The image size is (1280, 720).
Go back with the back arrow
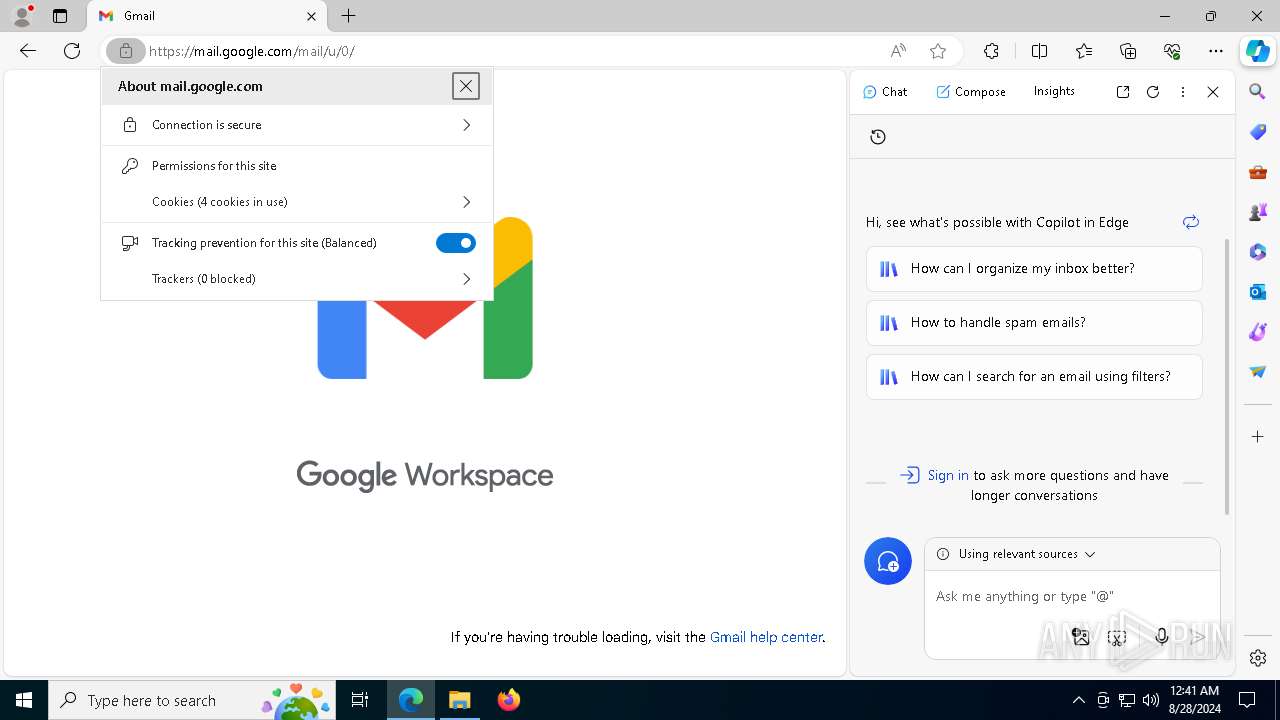[x=28, y=51]
